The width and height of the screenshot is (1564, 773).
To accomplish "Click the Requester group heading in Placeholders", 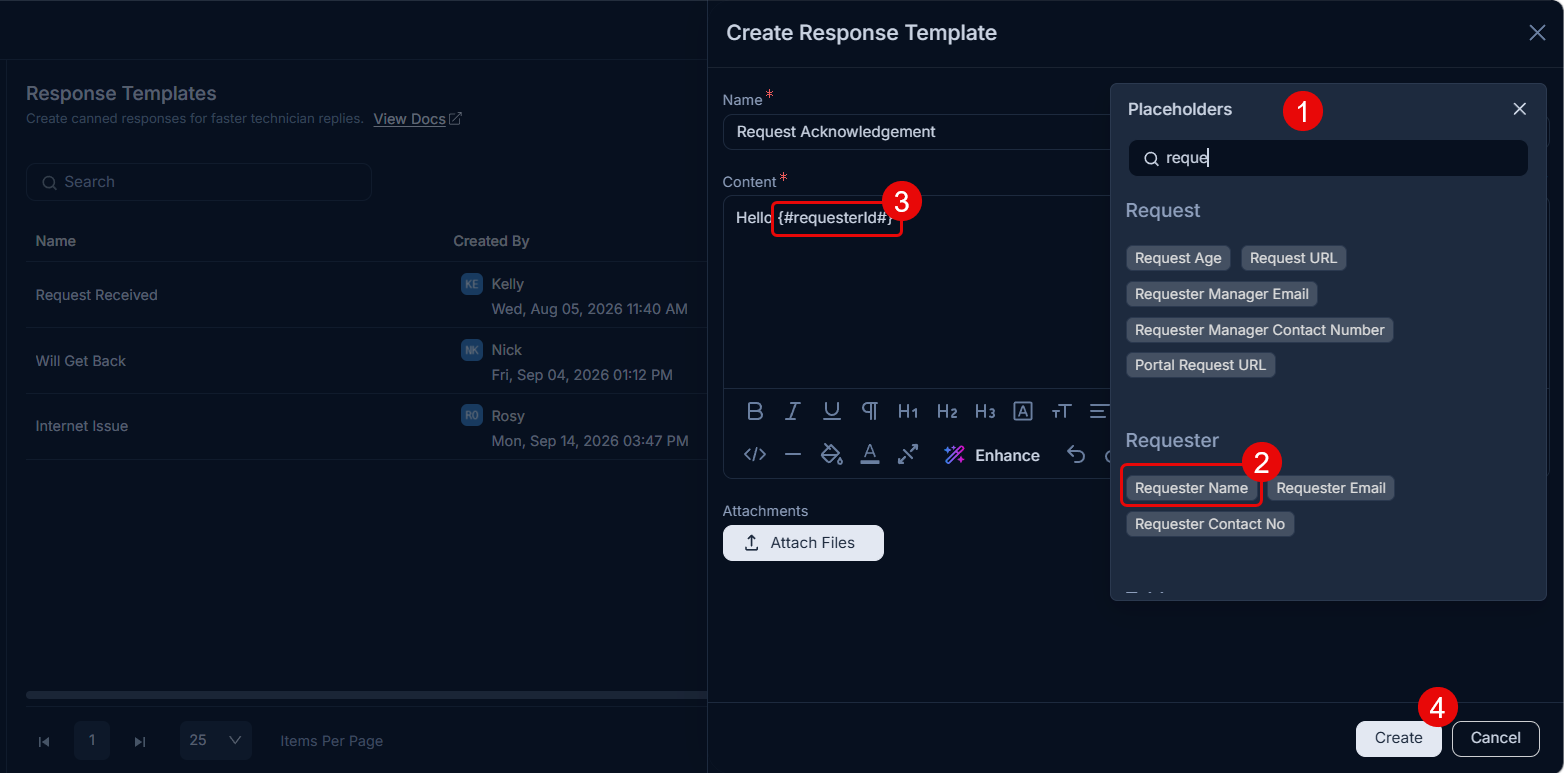I will click(x=1172, y=441).
